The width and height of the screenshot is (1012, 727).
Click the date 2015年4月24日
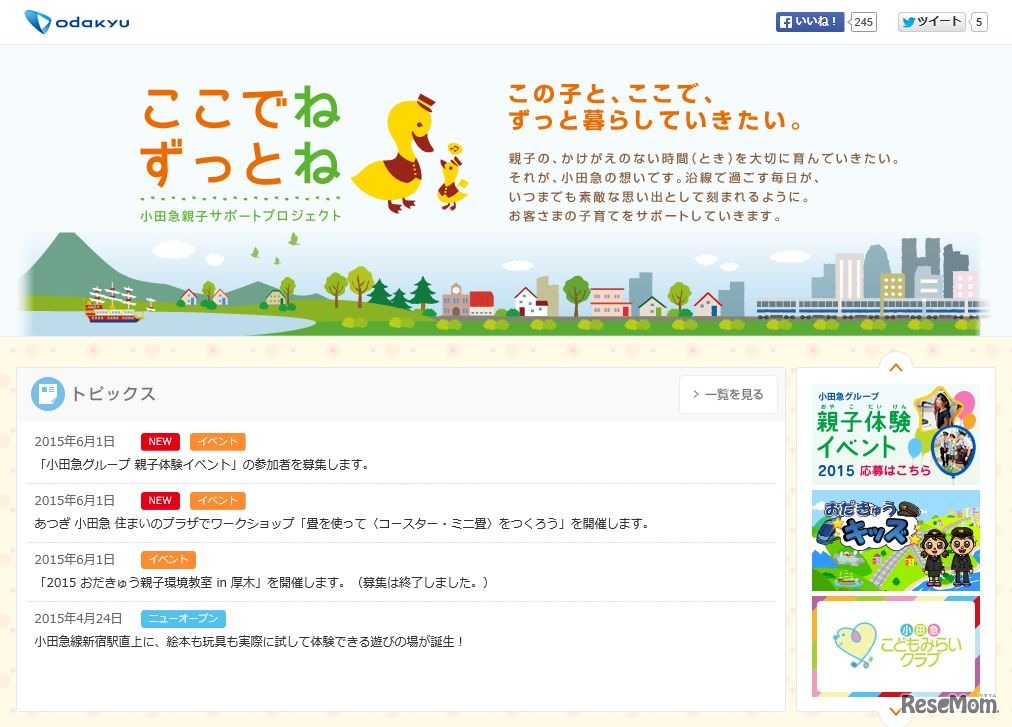point(78,619)
